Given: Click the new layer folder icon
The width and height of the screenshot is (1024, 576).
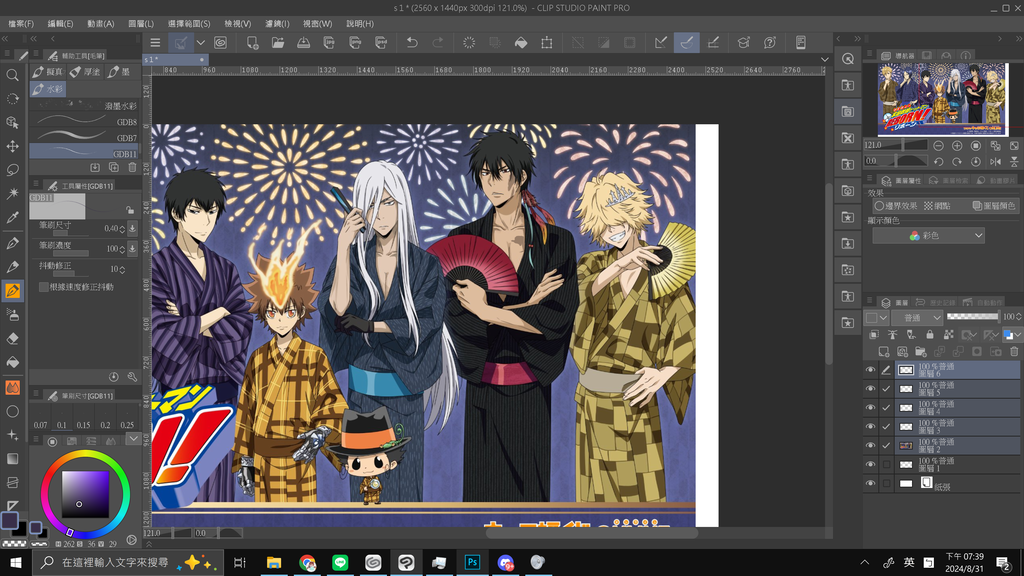Looking at the screenshot, I should click(x=921, y=352).
